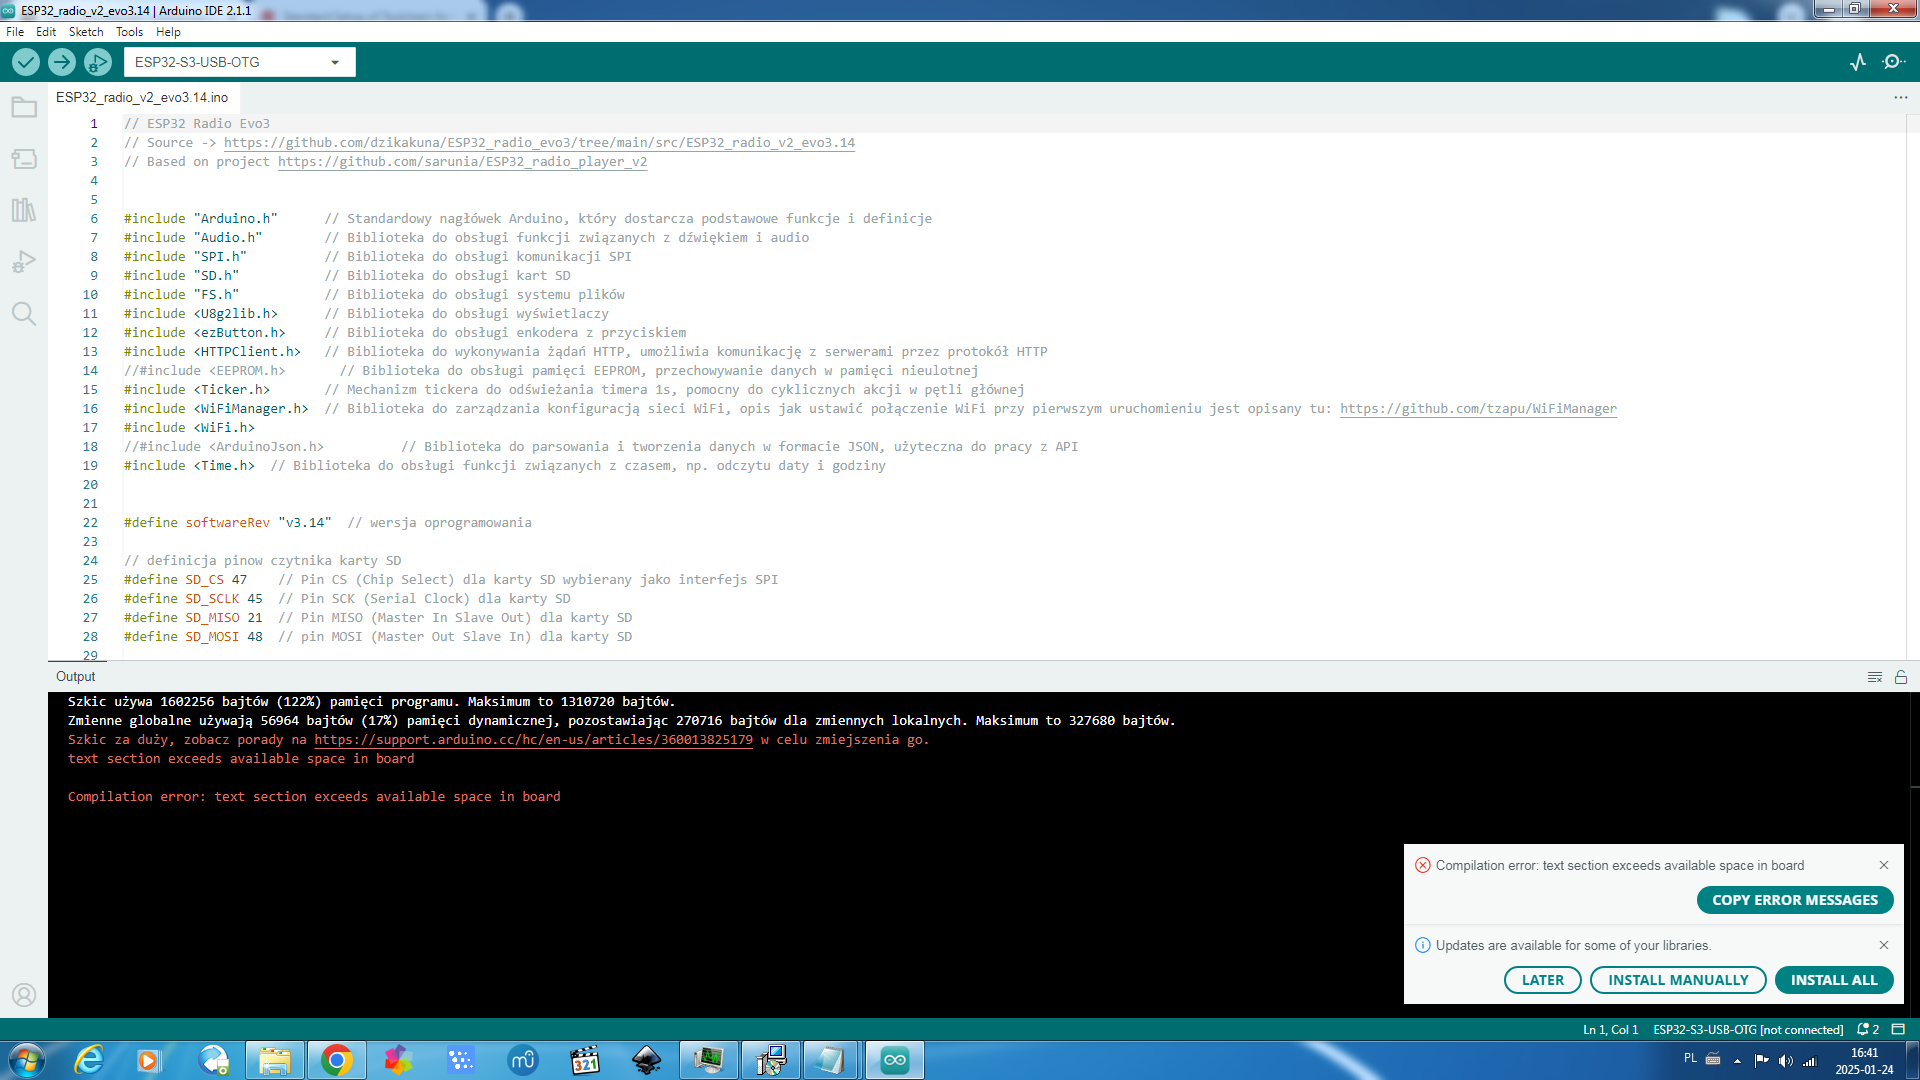Open MuseScore from taskbar

coord(523,1060)
